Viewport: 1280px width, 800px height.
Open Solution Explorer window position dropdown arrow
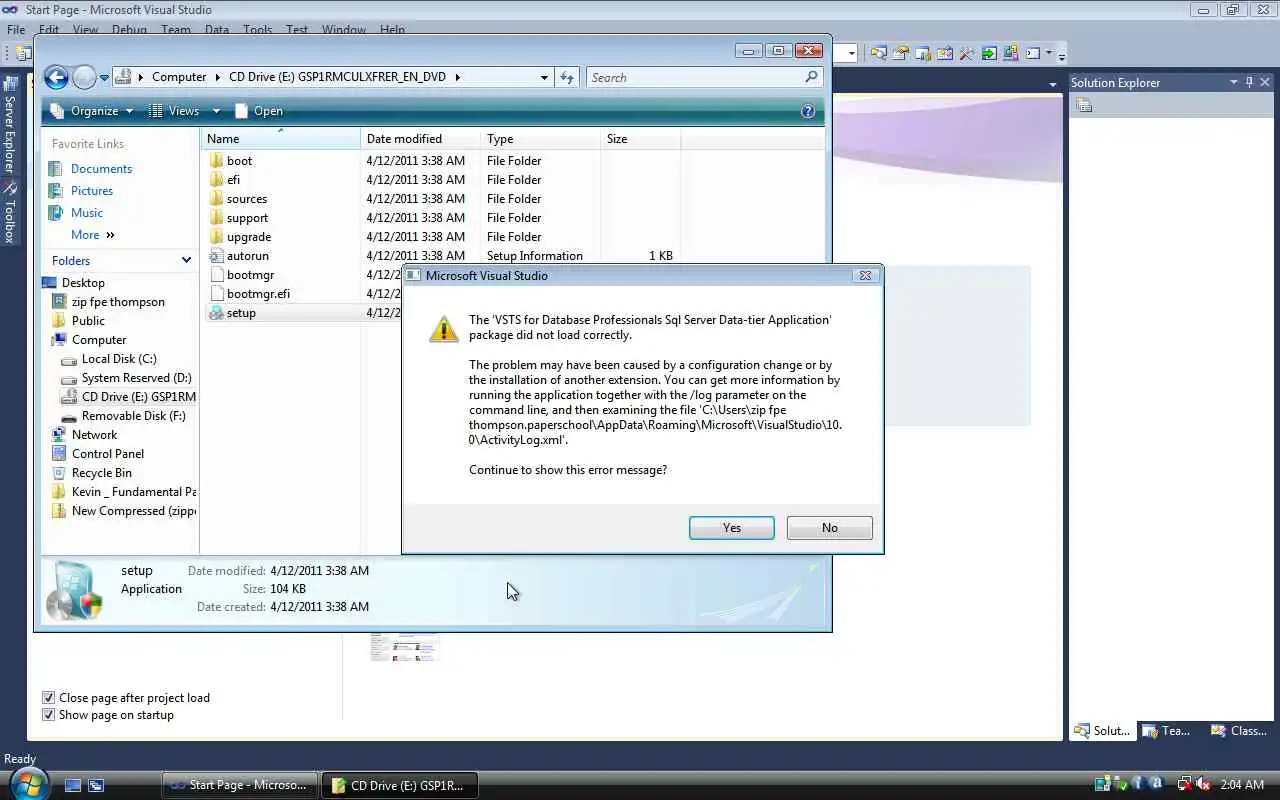click(1234, 82)
